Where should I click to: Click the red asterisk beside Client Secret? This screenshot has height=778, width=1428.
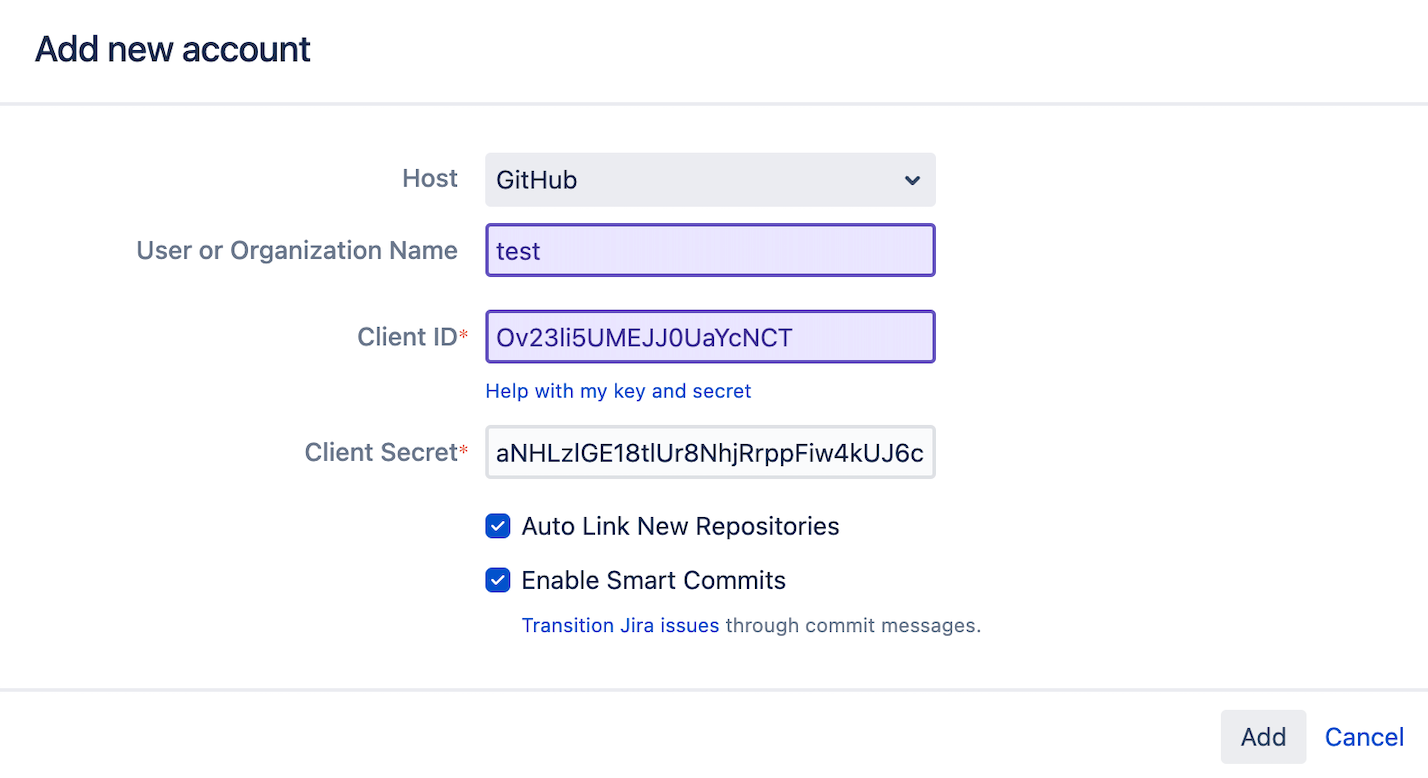point(464,453)
